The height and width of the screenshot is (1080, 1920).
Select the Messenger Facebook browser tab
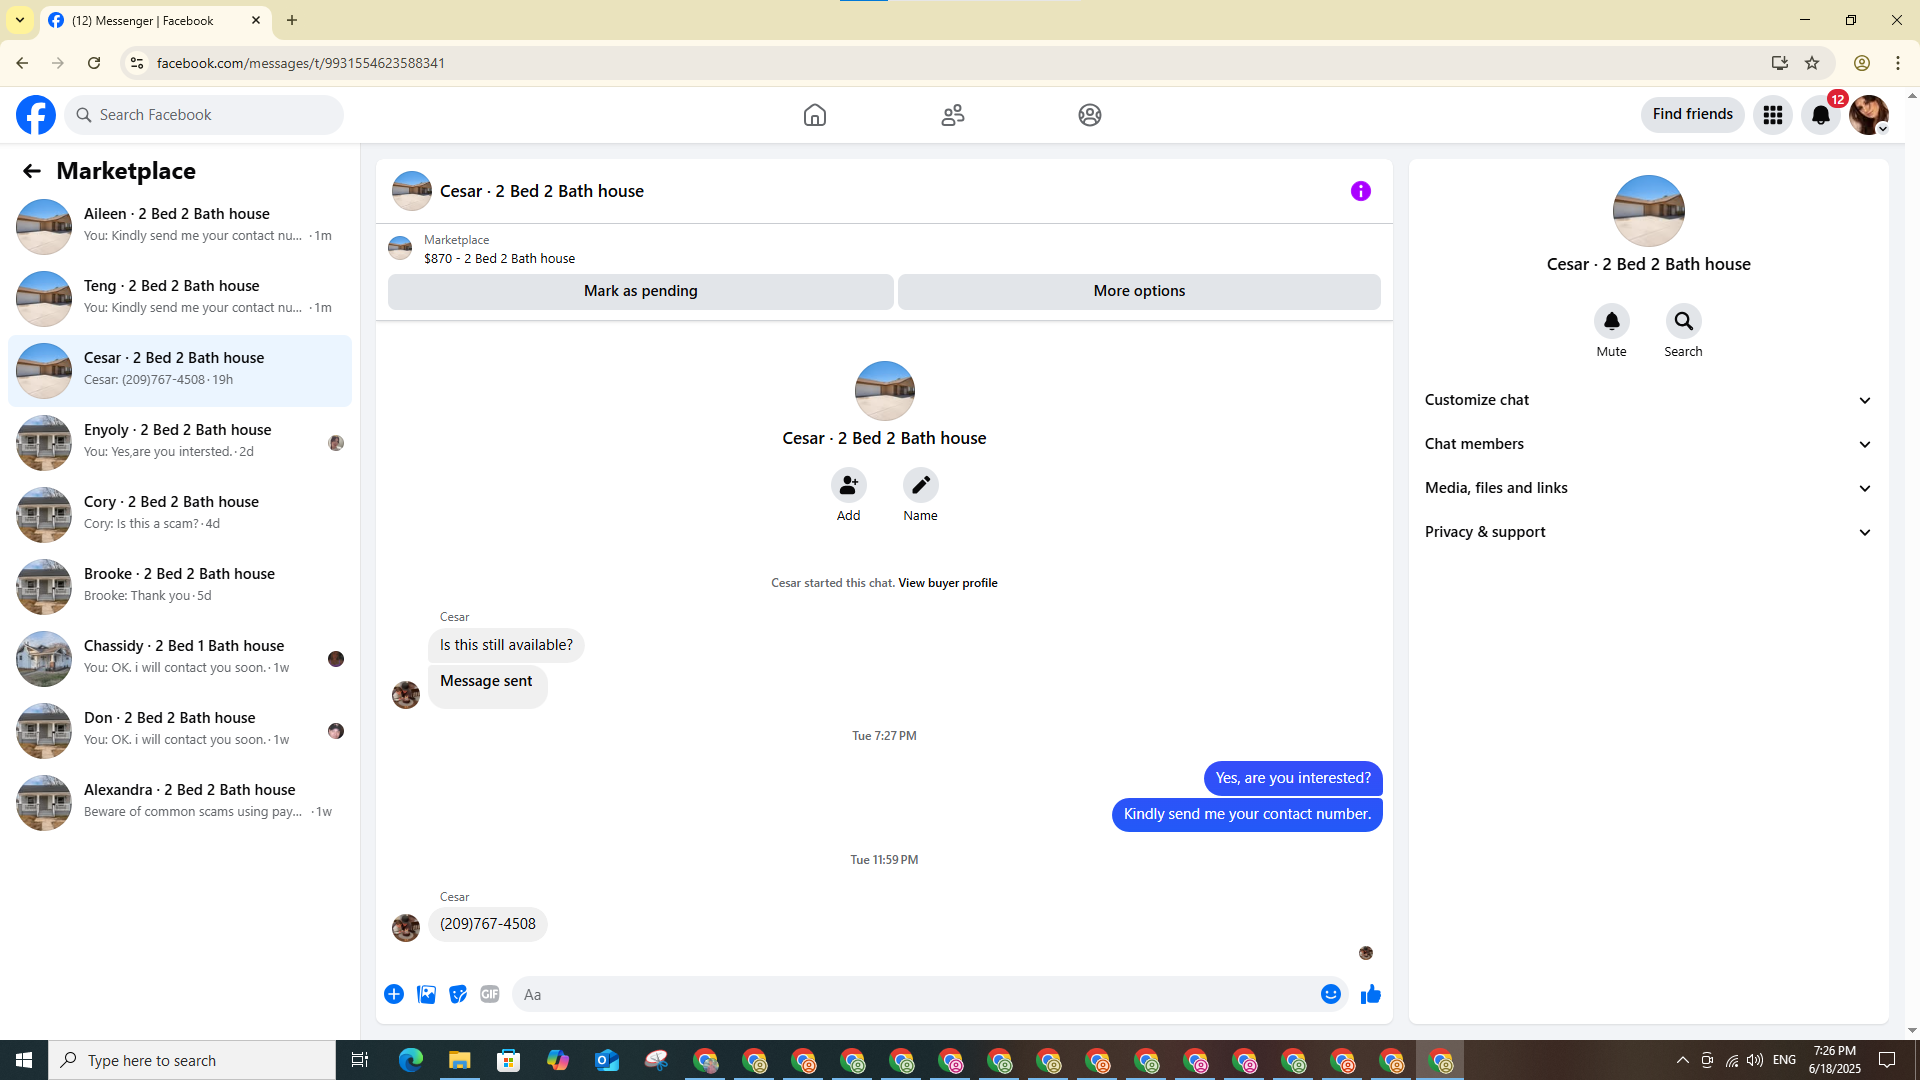coord(155,21)
